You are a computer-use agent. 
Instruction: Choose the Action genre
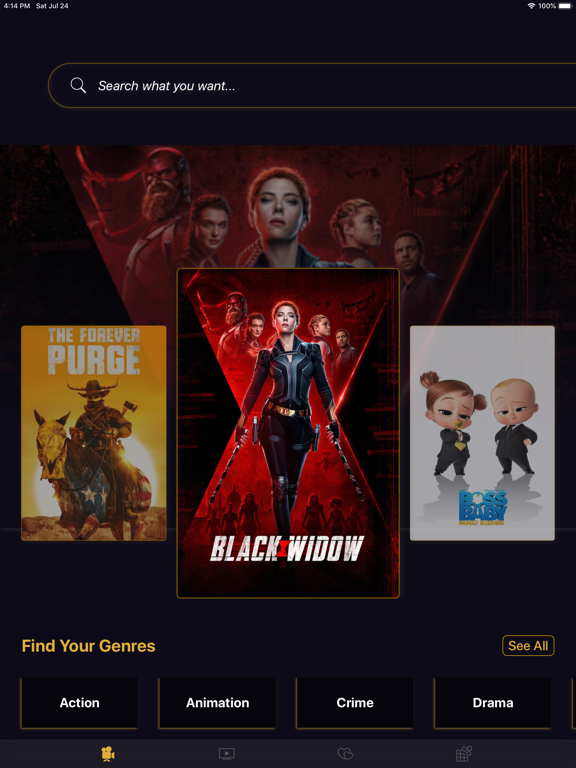pos(79,703)
